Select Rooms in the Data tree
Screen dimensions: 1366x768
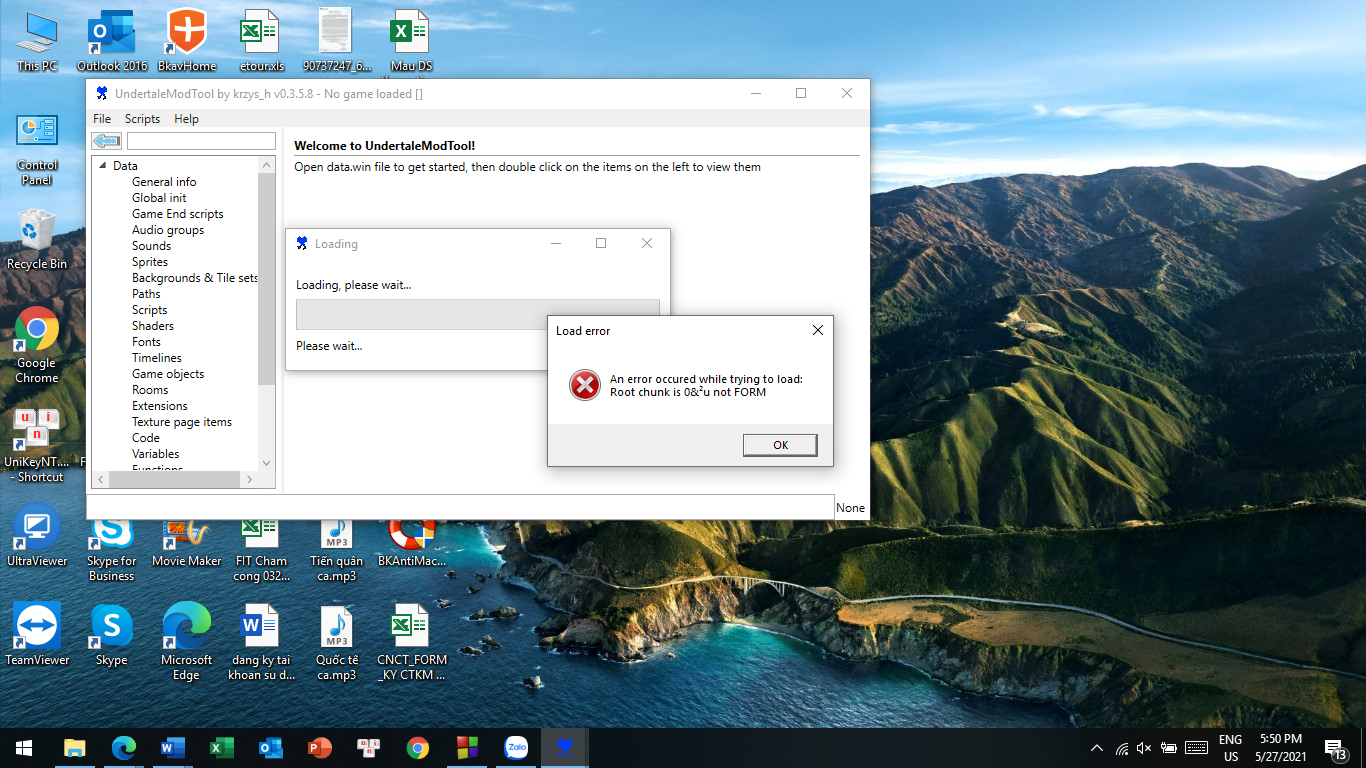[150, 390]
